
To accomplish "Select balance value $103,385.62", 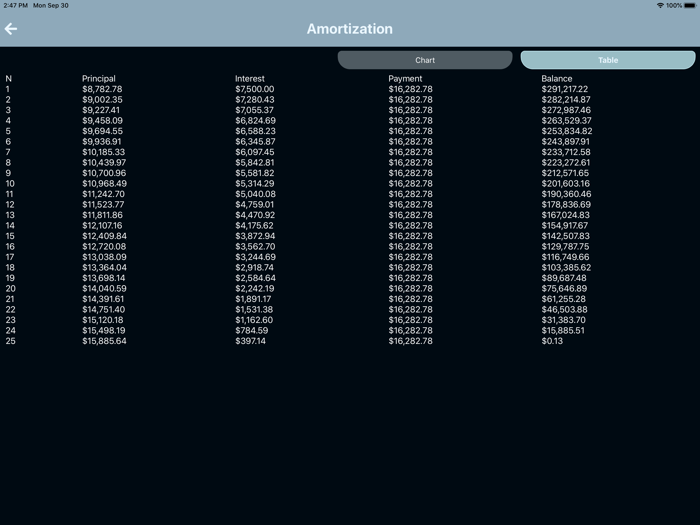I will pyautogui.click(x=566, y=267).
